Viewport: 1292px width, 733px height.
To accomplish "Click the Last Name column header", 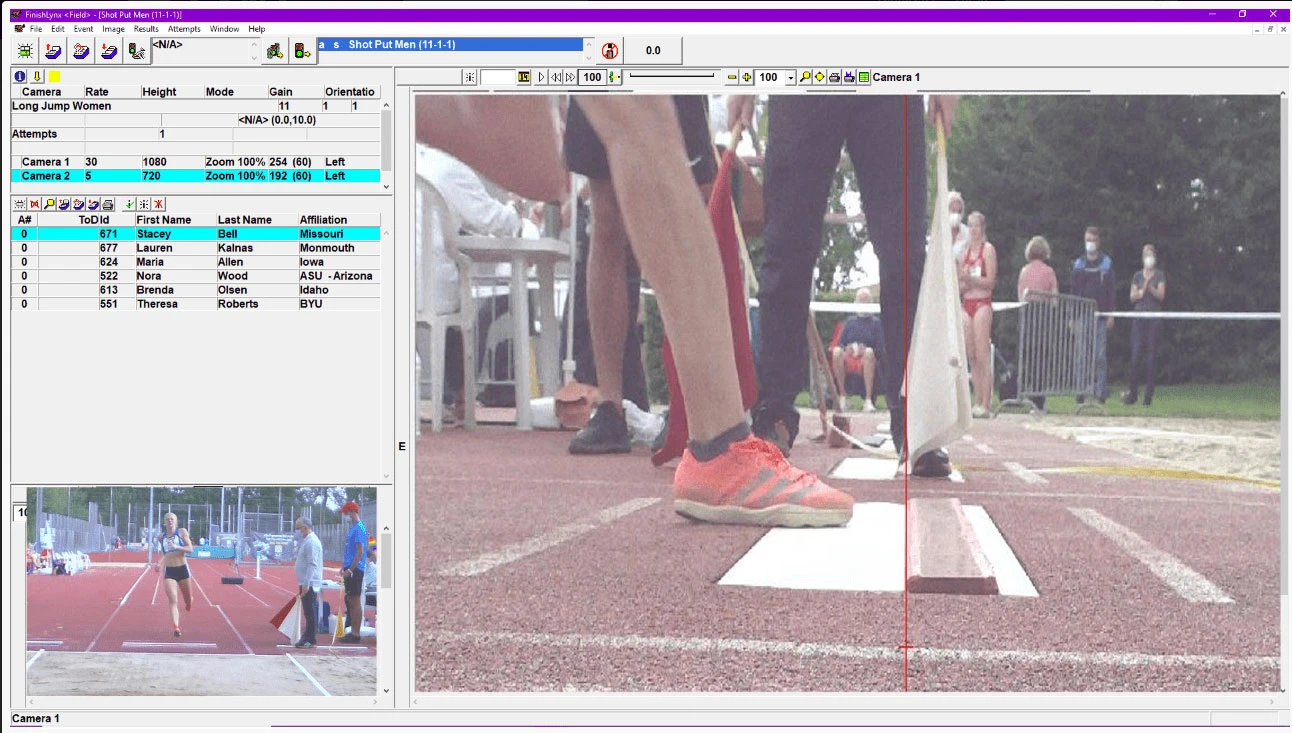I will (x=245, y=220).
